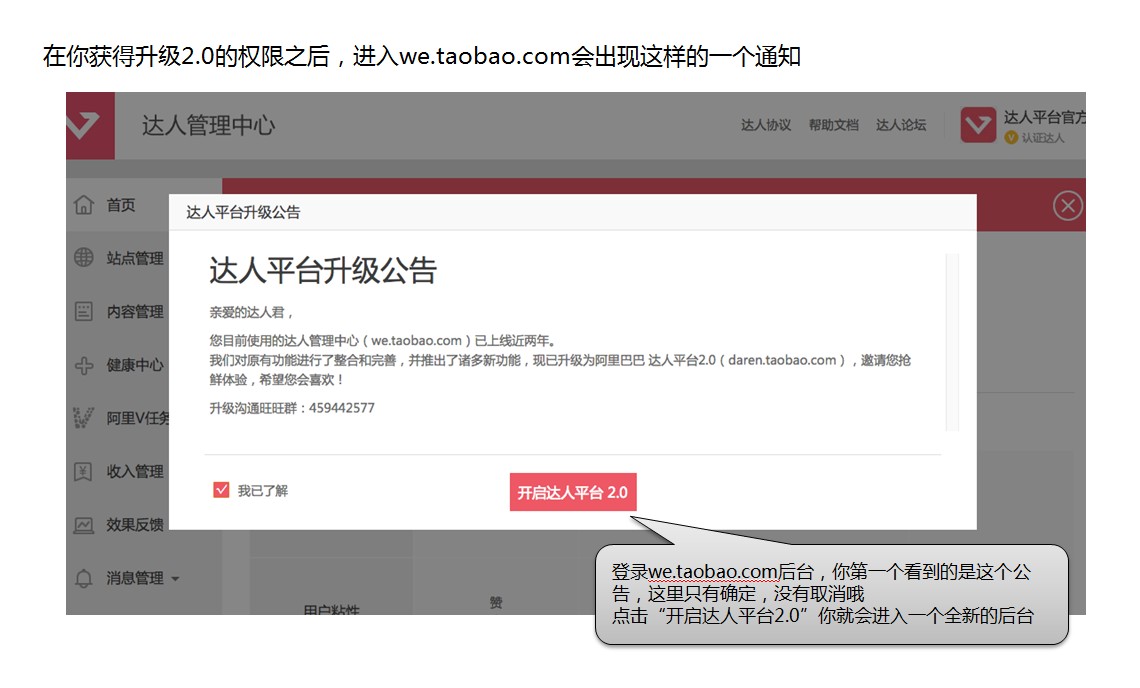Open the 帮助文档 link
This screenshot has width=1140, height=688.
(834, 125)
